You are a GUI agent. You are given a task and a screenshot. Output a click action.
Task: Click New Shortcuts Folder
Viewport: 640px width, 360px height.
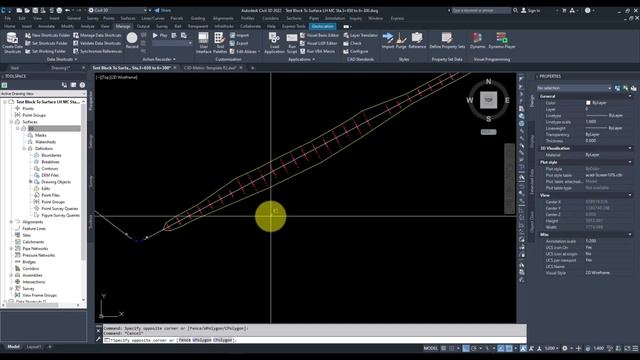click(x=47, y=36)
